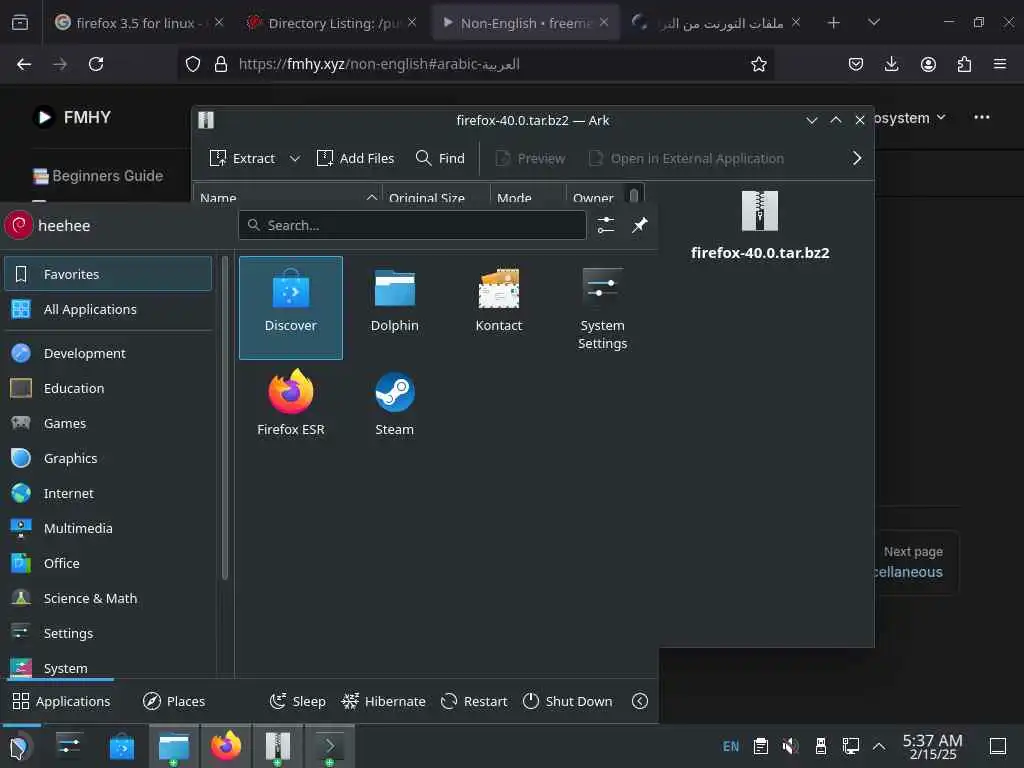Open the Science & Math category
This screenshot has height=768, width=1024.
(108, 598)
